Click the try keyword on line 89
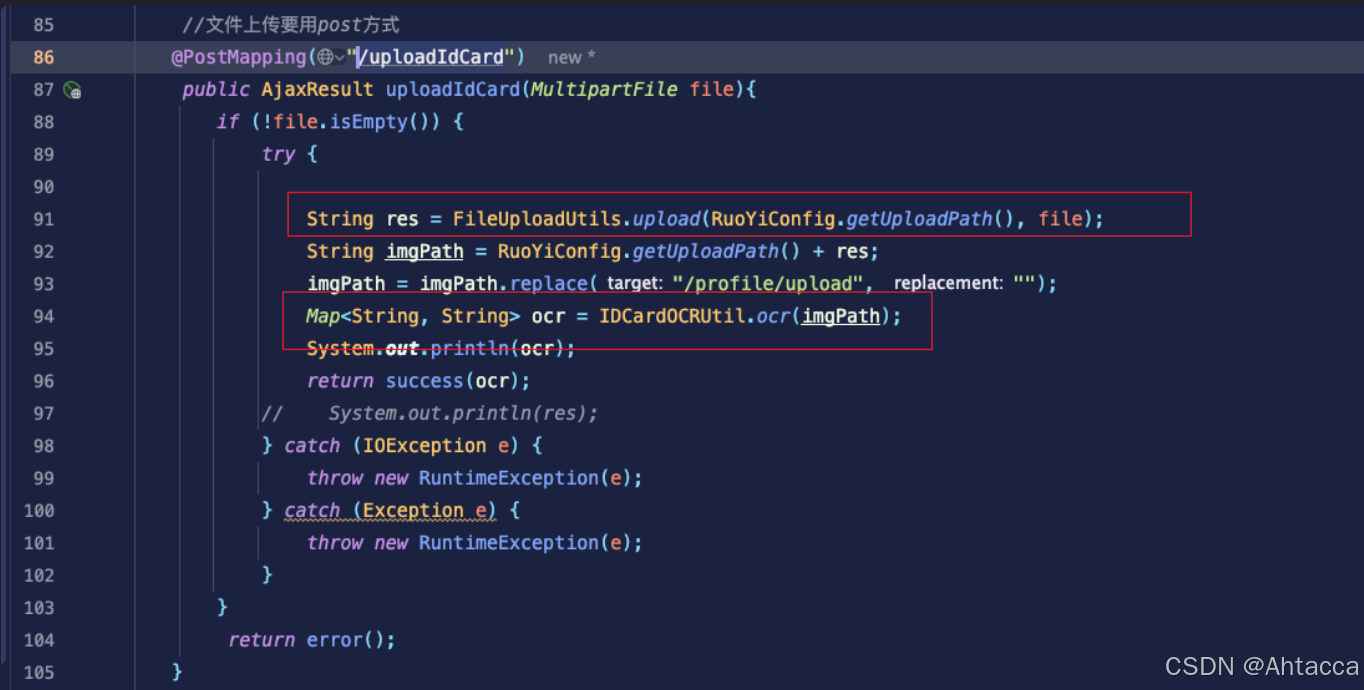 tap(278, 154)
